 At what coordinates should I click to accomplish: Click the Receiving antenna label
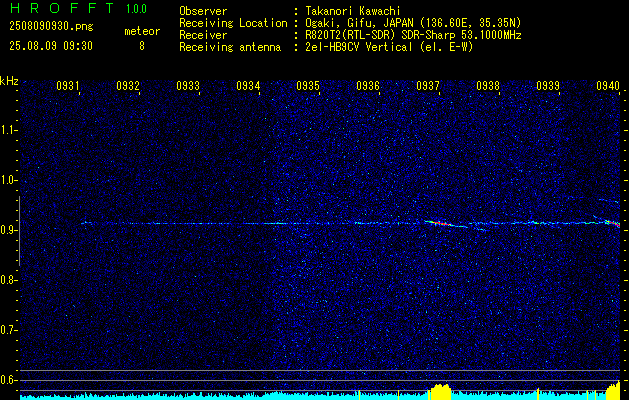tap(230, 47)
